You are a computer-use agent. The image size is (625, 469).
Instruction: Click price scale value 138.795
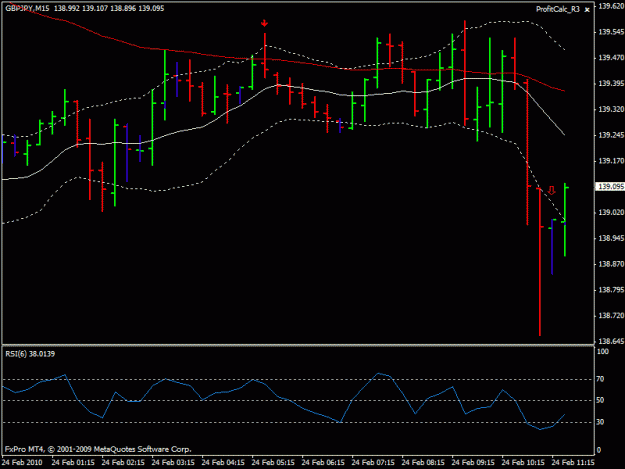tap(611, 290)
